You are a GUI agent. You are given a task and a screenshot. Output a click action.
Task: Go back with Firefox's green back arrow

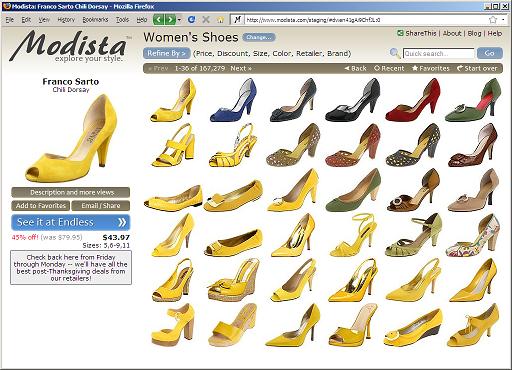pos(158,20)
